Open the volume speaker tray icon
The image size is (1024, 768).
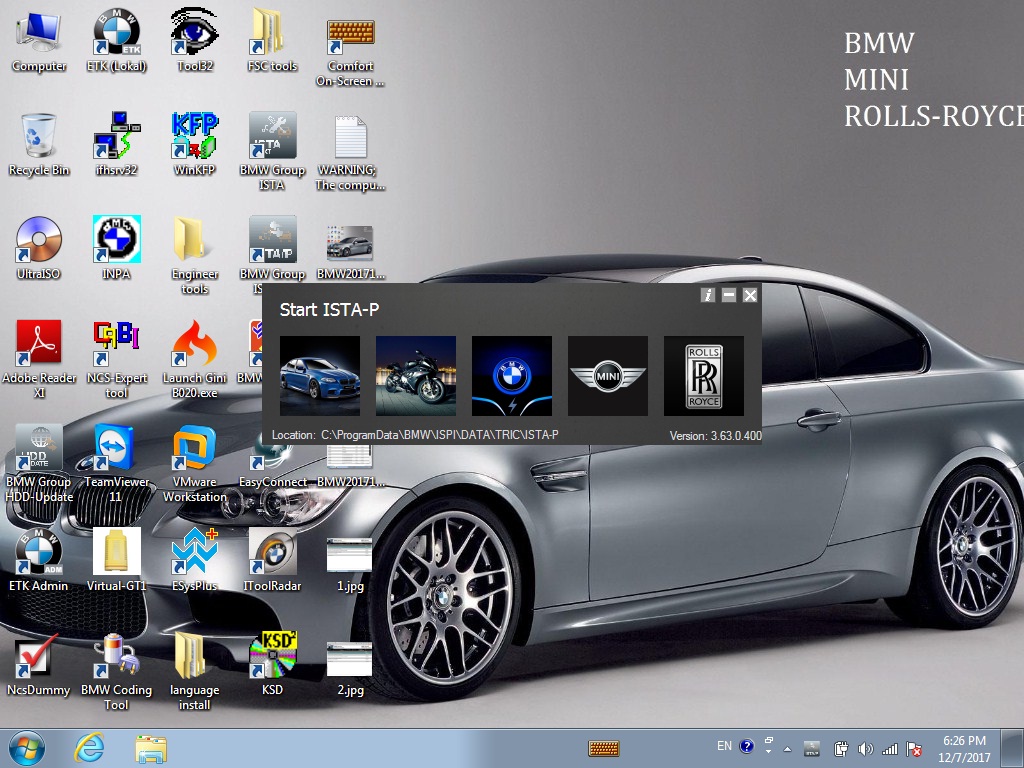pyautogui.click(x=865, y=749)
